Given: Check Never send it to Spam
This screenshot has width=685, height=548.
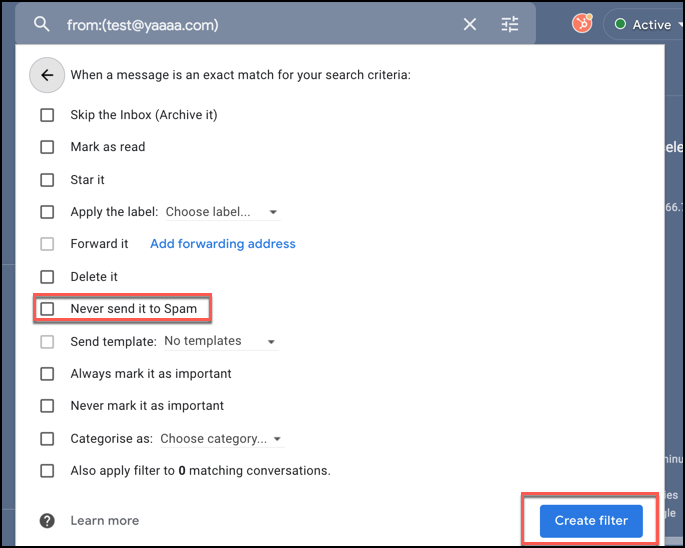Looking at the screenshot, I should coord(47,309).
